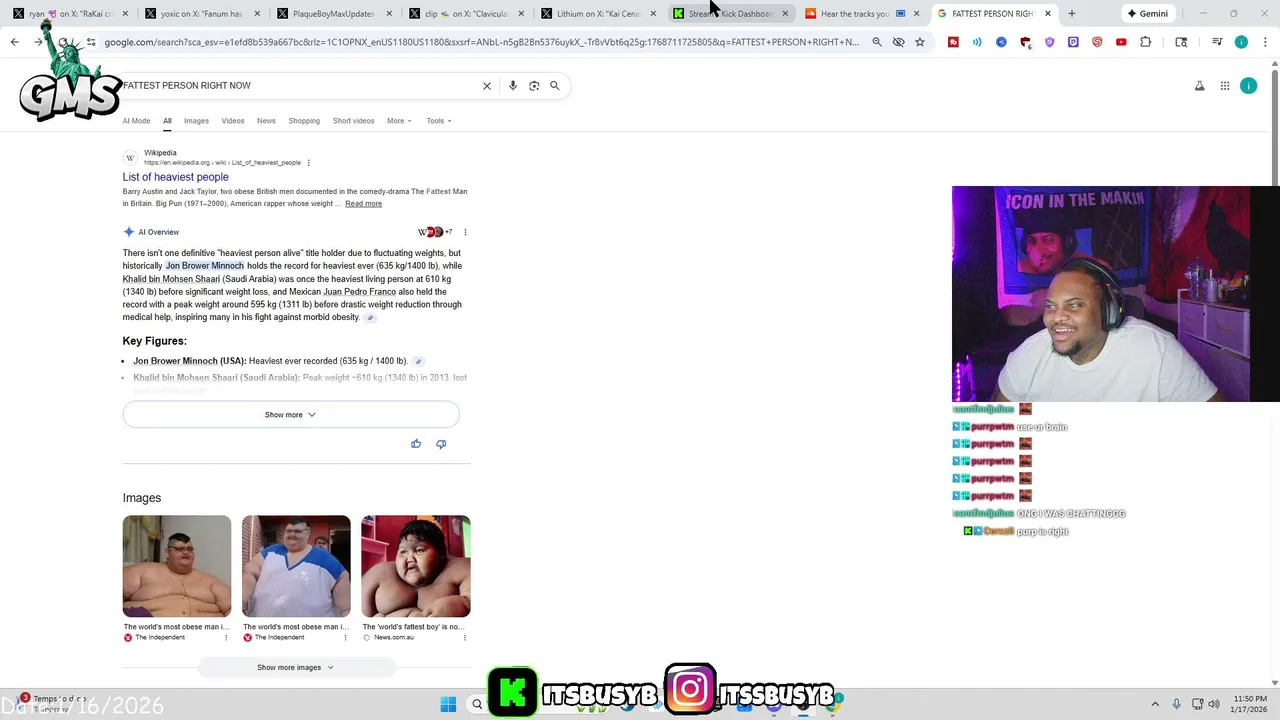Switch to Videos search tab
The width and height of the screenshot is (1280, 720).
[233, 121]
